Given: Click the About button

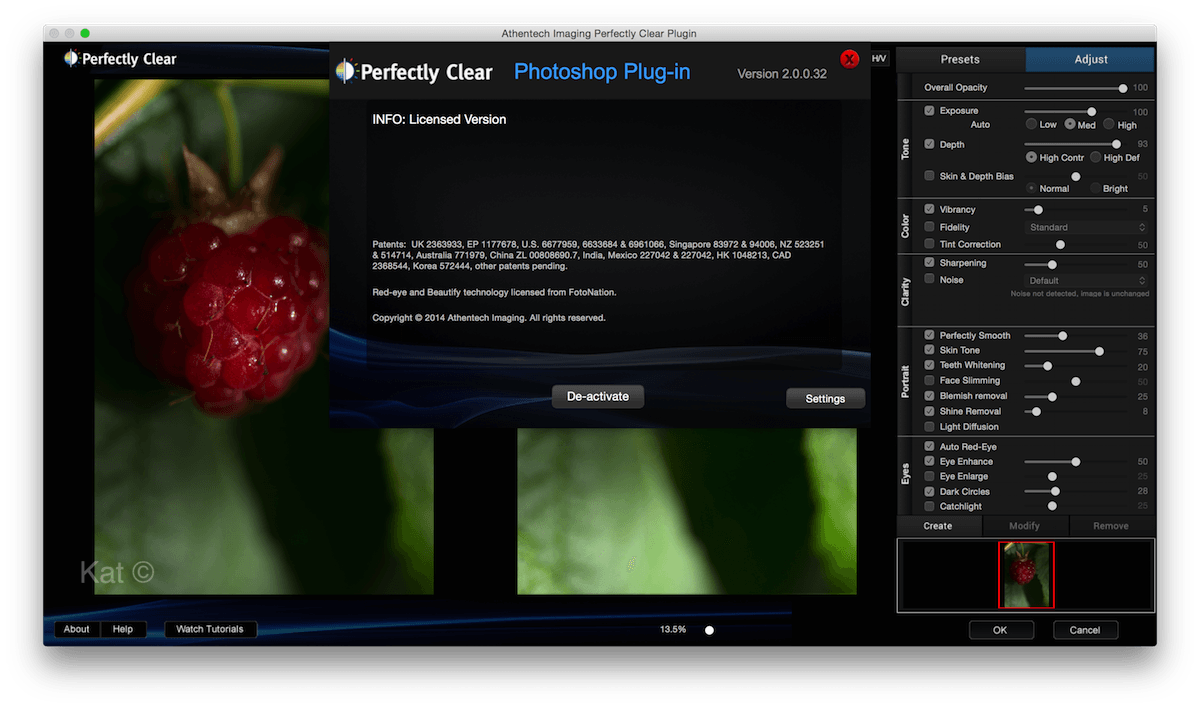Looking at the screenshot, I should point(77,630).
